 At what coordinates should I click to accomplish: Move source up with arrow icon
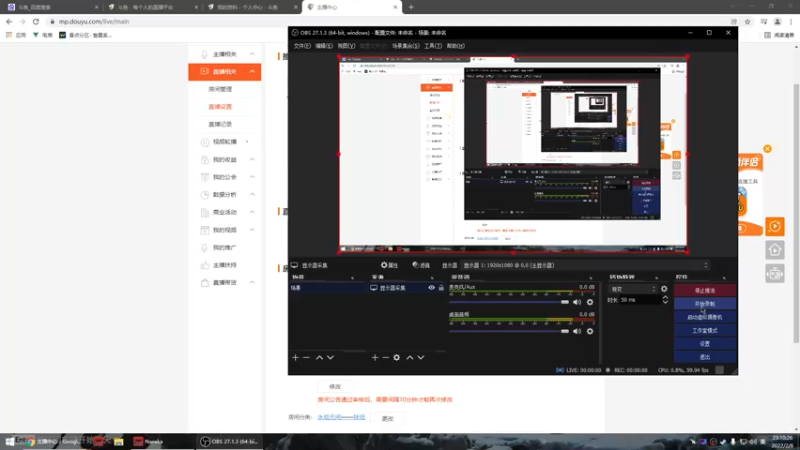[410, 358]
